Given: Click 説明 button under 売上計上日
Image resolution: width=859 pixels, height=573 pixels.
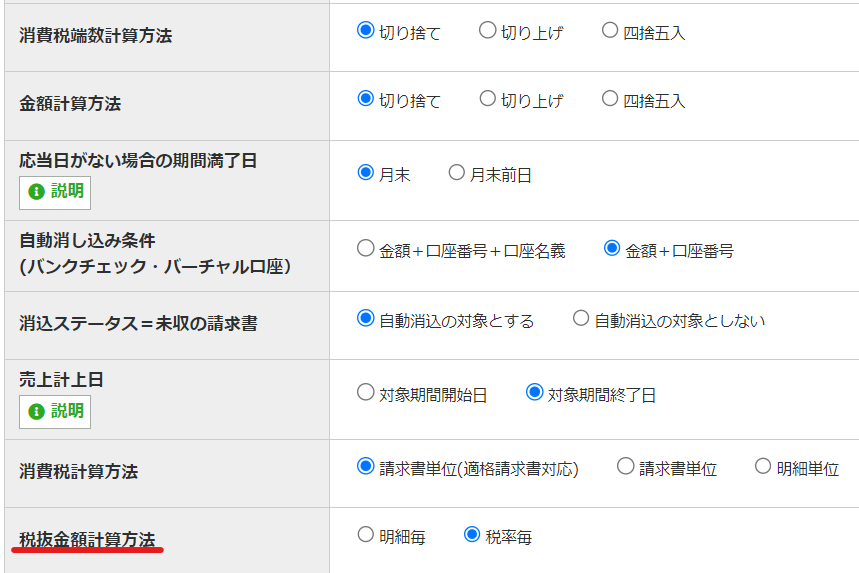Looking at the screenshot, I should click(x=55, y=410).
